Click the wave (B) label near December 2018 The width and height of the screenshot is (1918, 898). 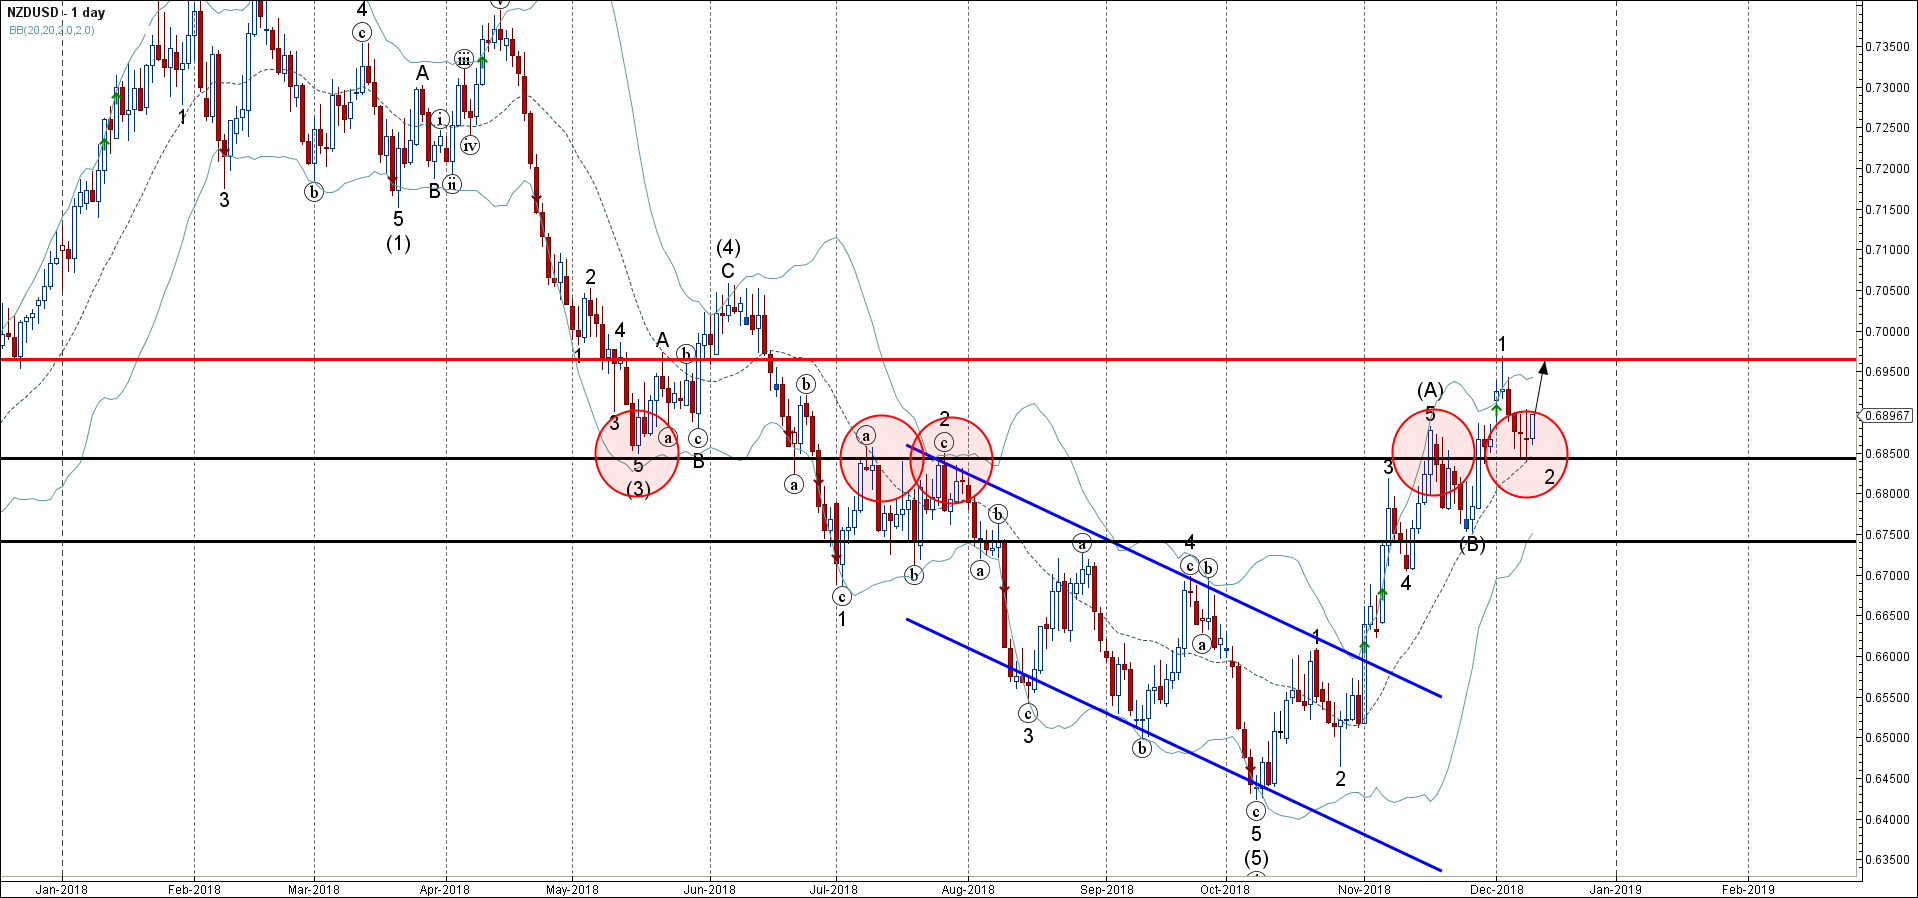[1472, 545]
